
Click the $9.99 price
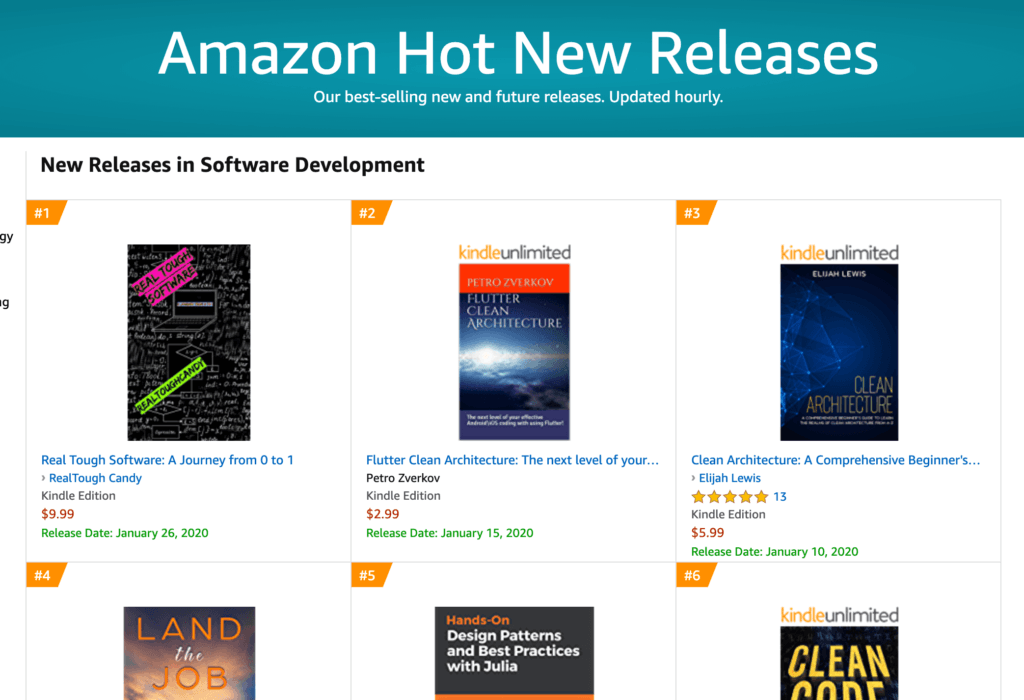point(57,514)
